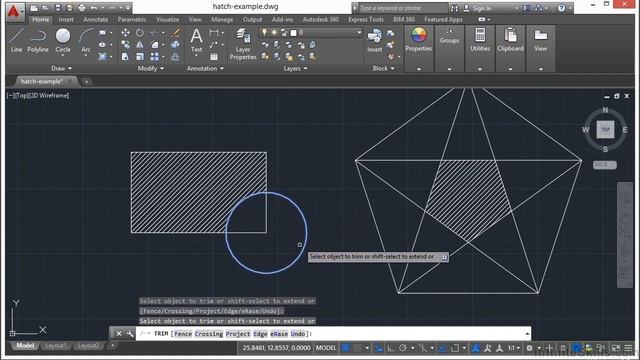Viewport: 640px width, 360px height.
Task: Toggle object snap square icon in status bar
Action: click(x=455, y=348)
